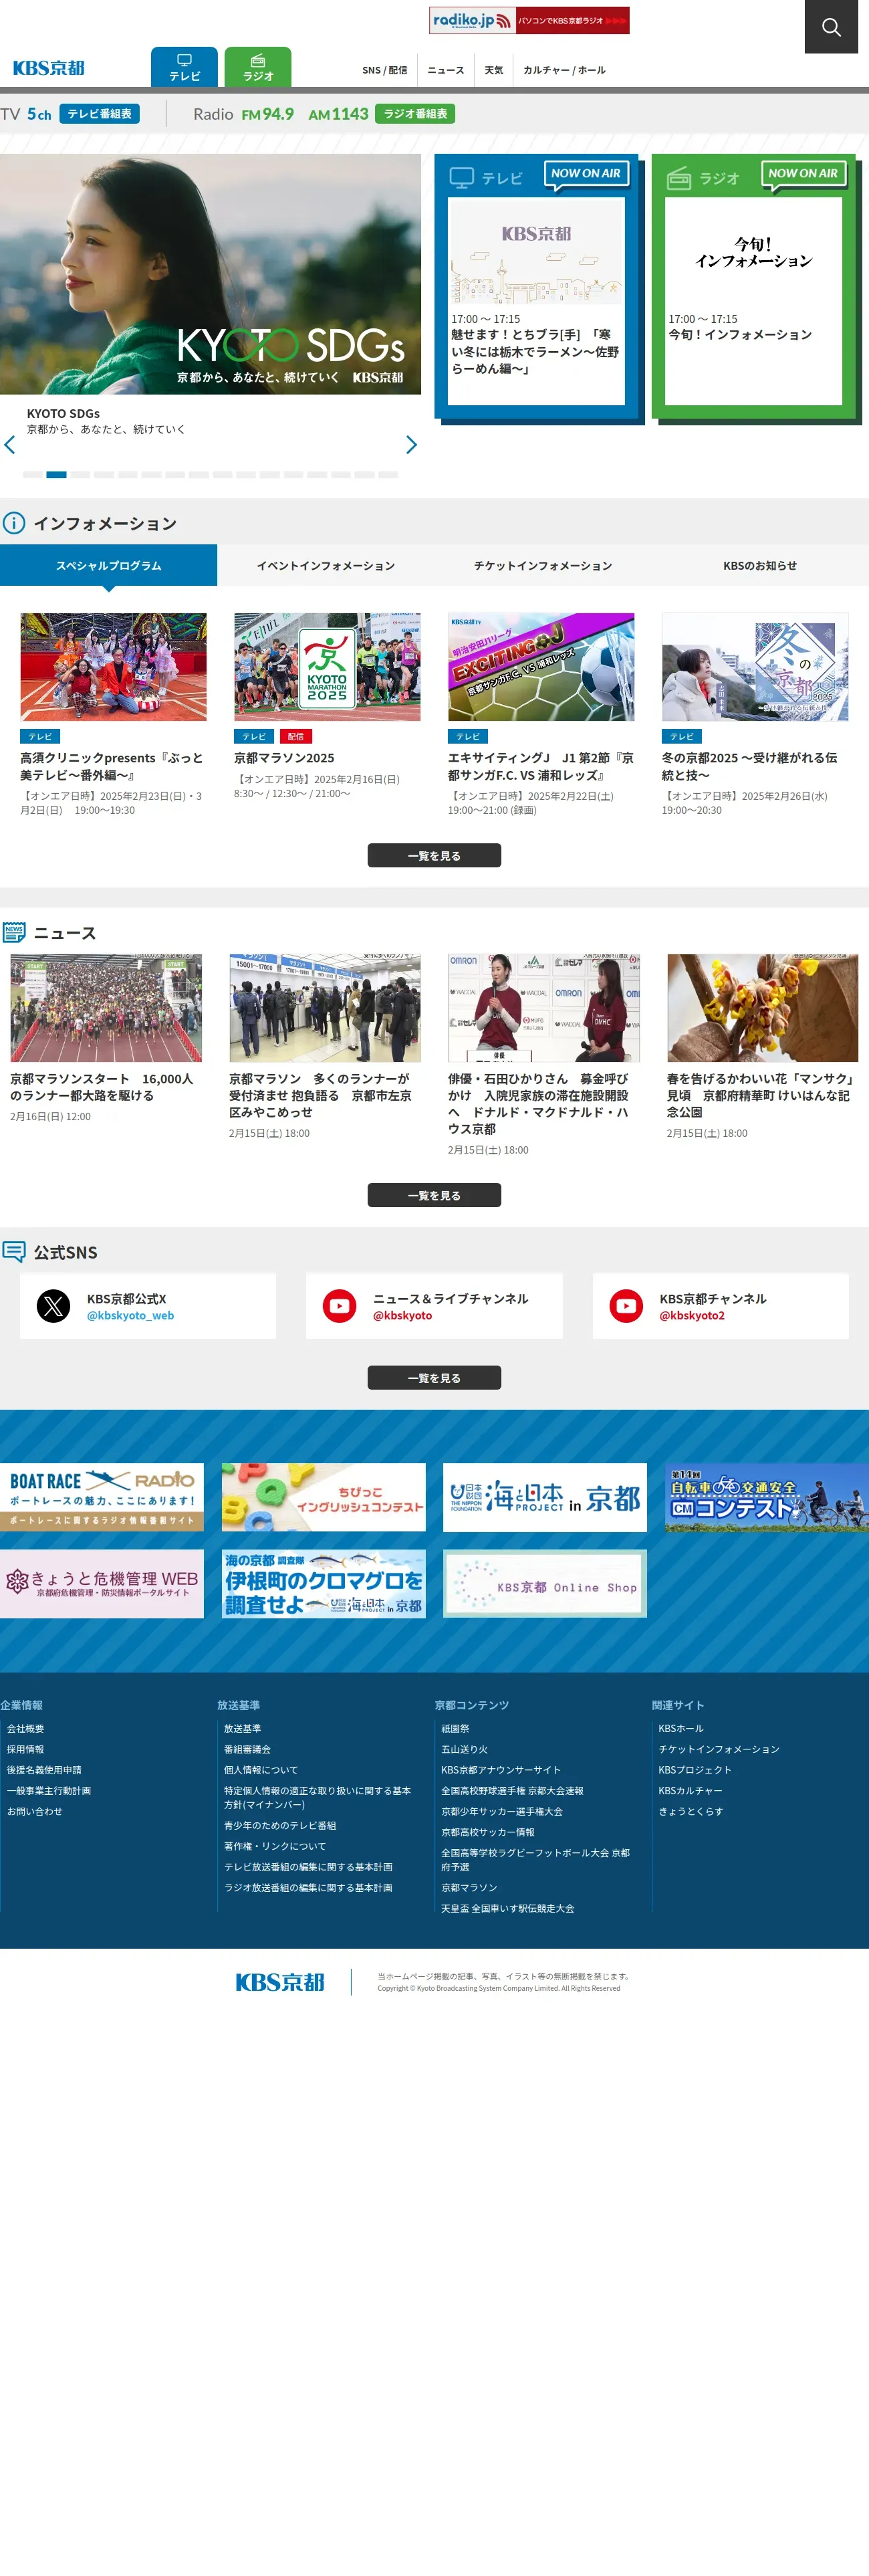The width and height of the screenshot is (869, 2576).
Task: Open エキサイティングJ program thumbnail
Action: click(x=541, y=667)
